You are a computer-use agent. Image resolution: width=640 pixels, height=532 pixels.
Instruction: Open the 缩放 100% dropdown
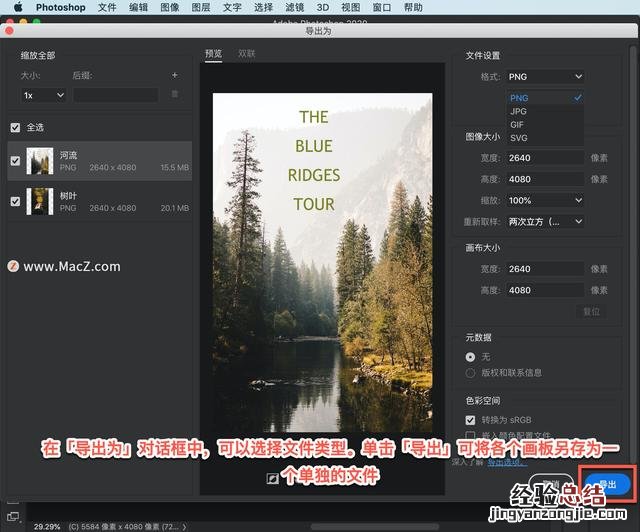tap(545, 200)
